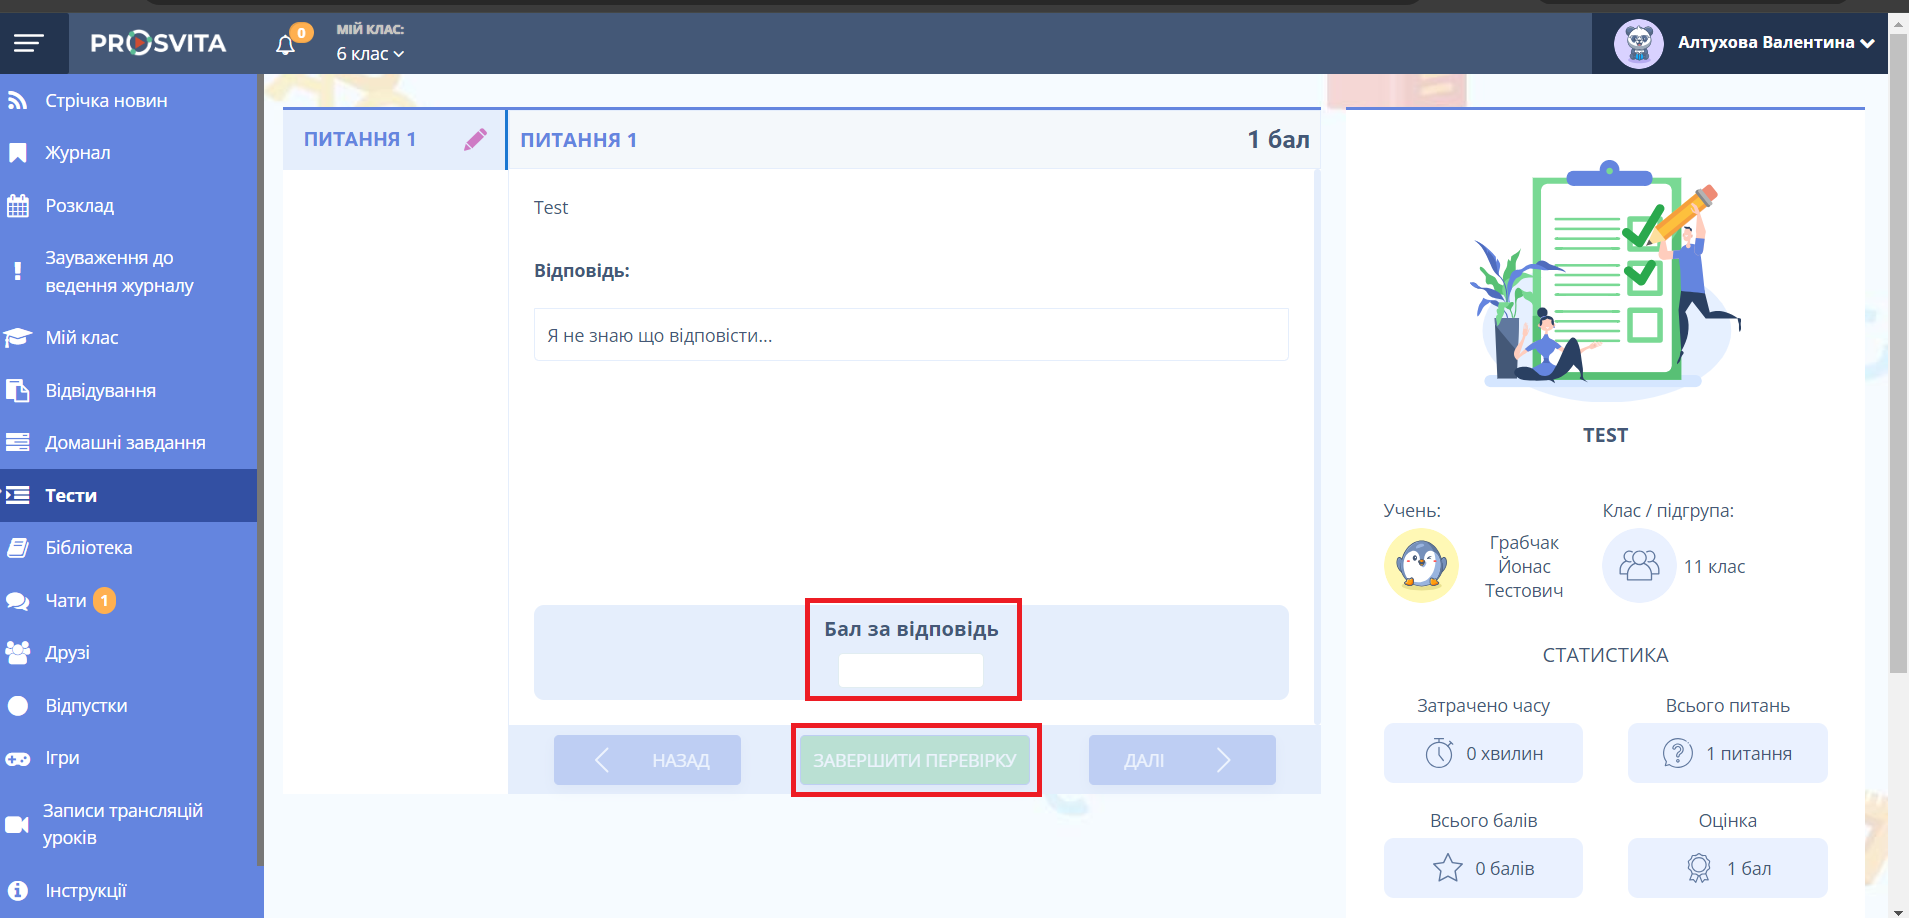Select the Питання 1 tab on left
This screenshot has width=1909, height=918.
tap(360, 140)
